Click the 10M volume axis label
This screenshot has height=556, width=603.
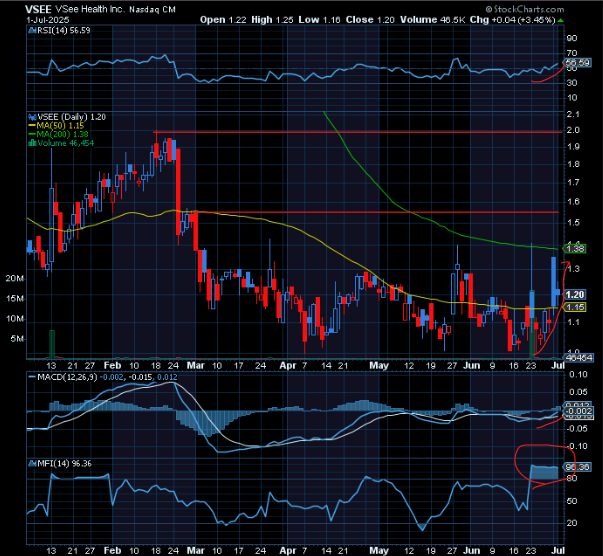[15, 319]
